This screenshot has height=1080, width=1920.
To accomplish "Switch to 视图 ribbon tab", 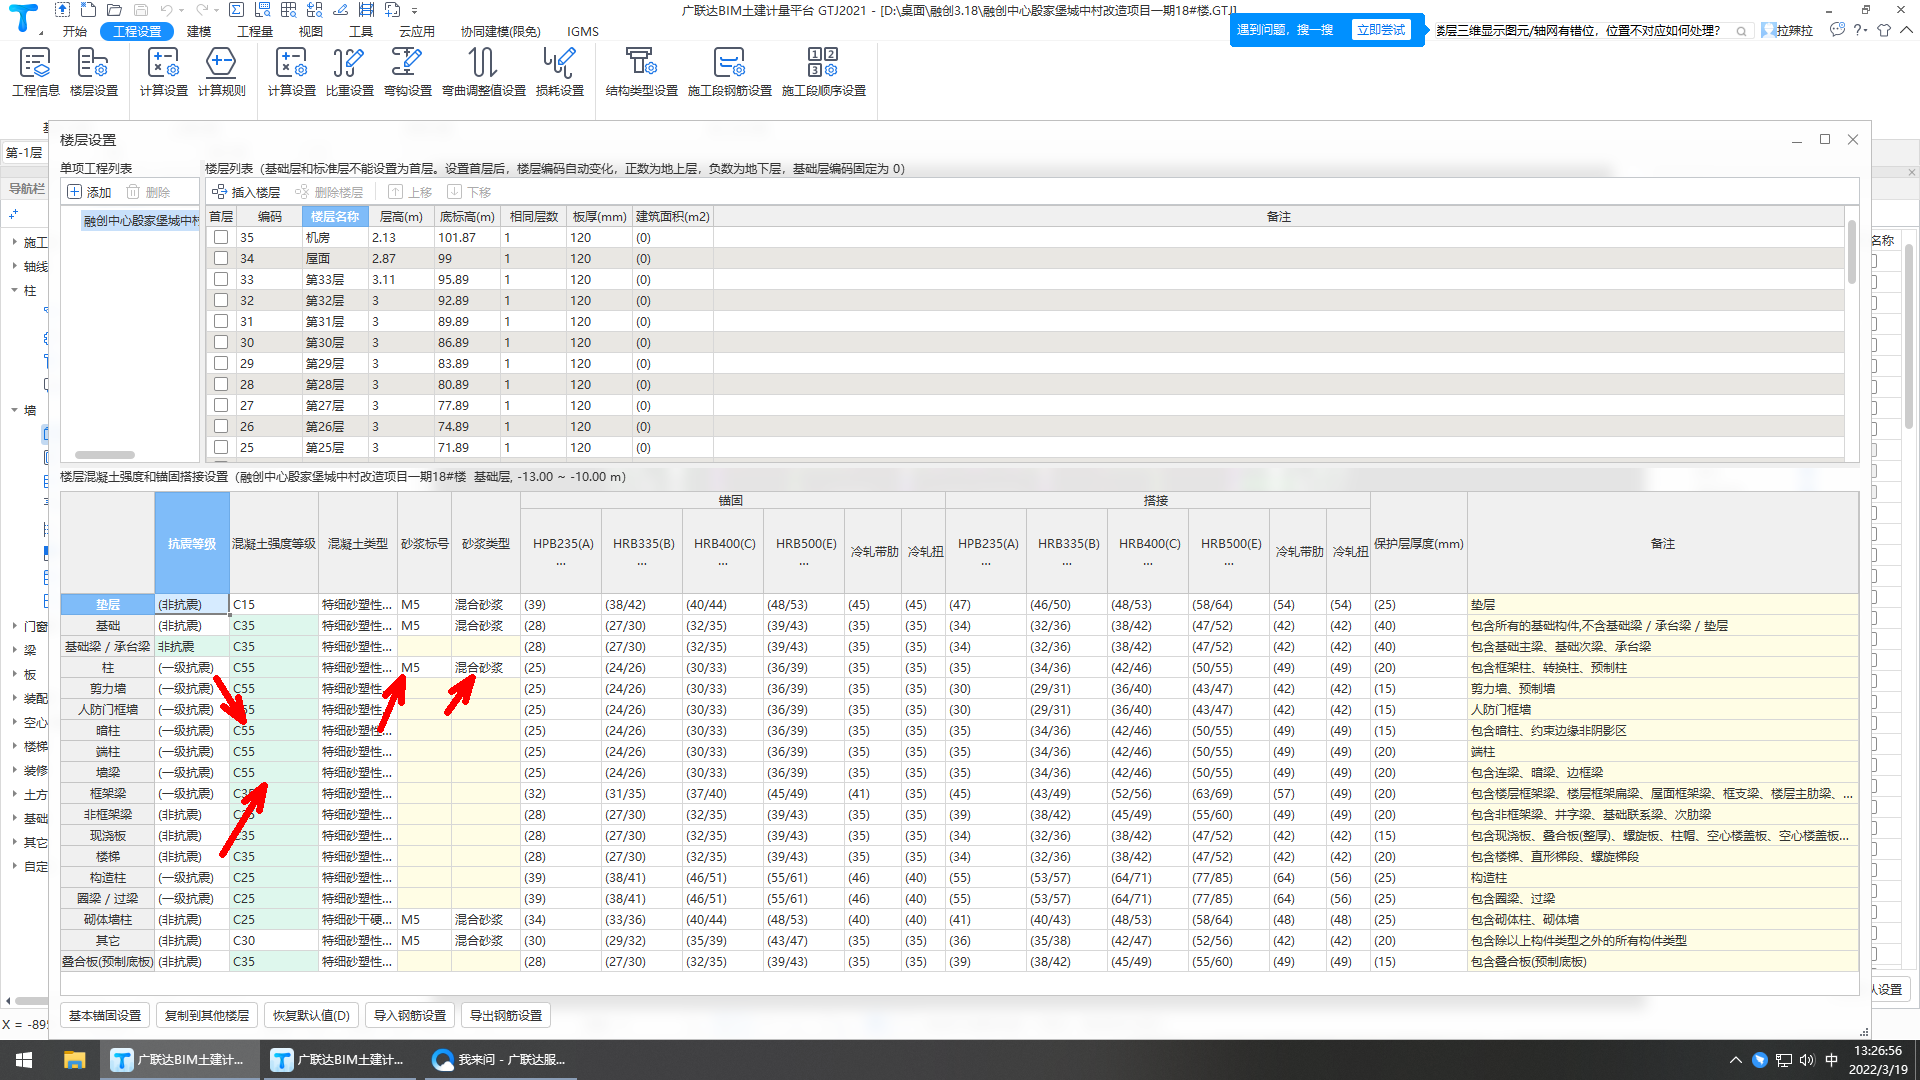I will (x=311, y=31).
